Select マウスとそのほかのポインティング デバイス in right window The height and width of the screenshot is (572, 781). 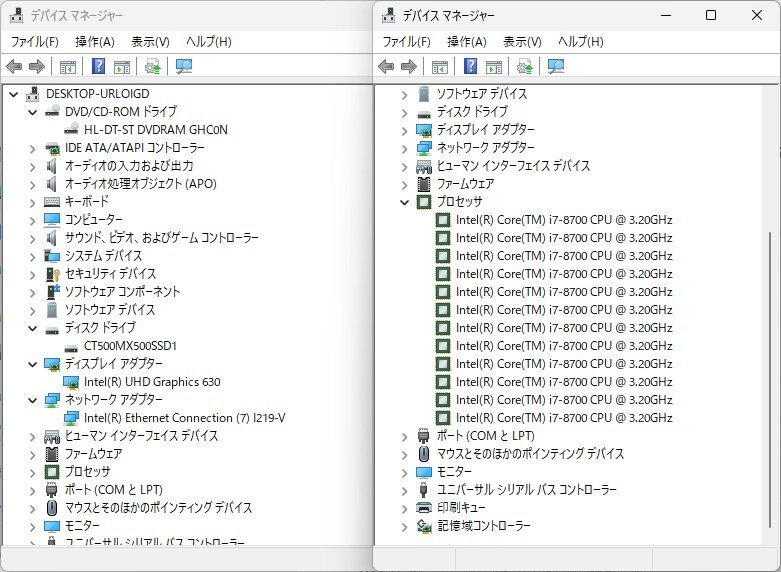[530, 454]
